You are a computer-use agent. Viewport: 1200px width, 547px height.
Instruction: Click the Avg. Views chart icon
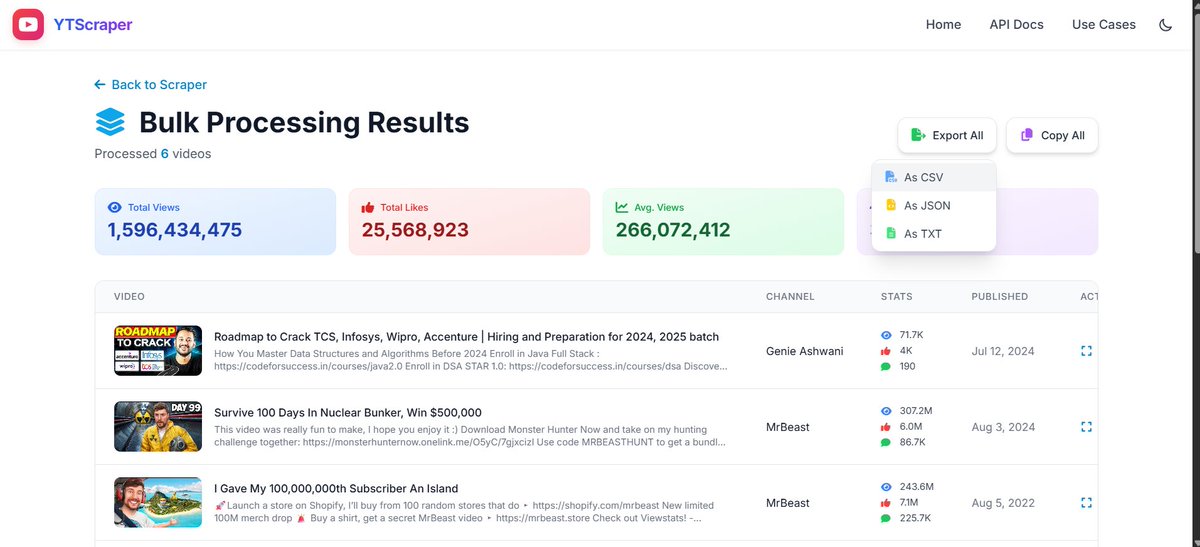coord(622,208)
